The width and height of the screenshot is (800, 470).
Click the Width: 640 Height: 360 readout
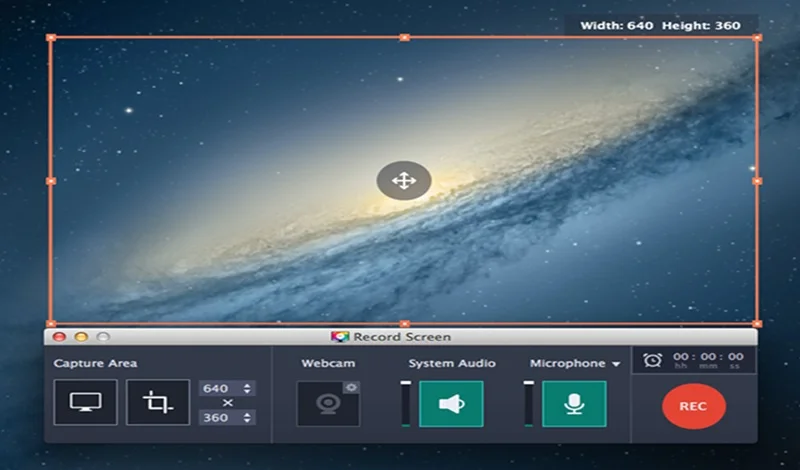pos(660,26)
